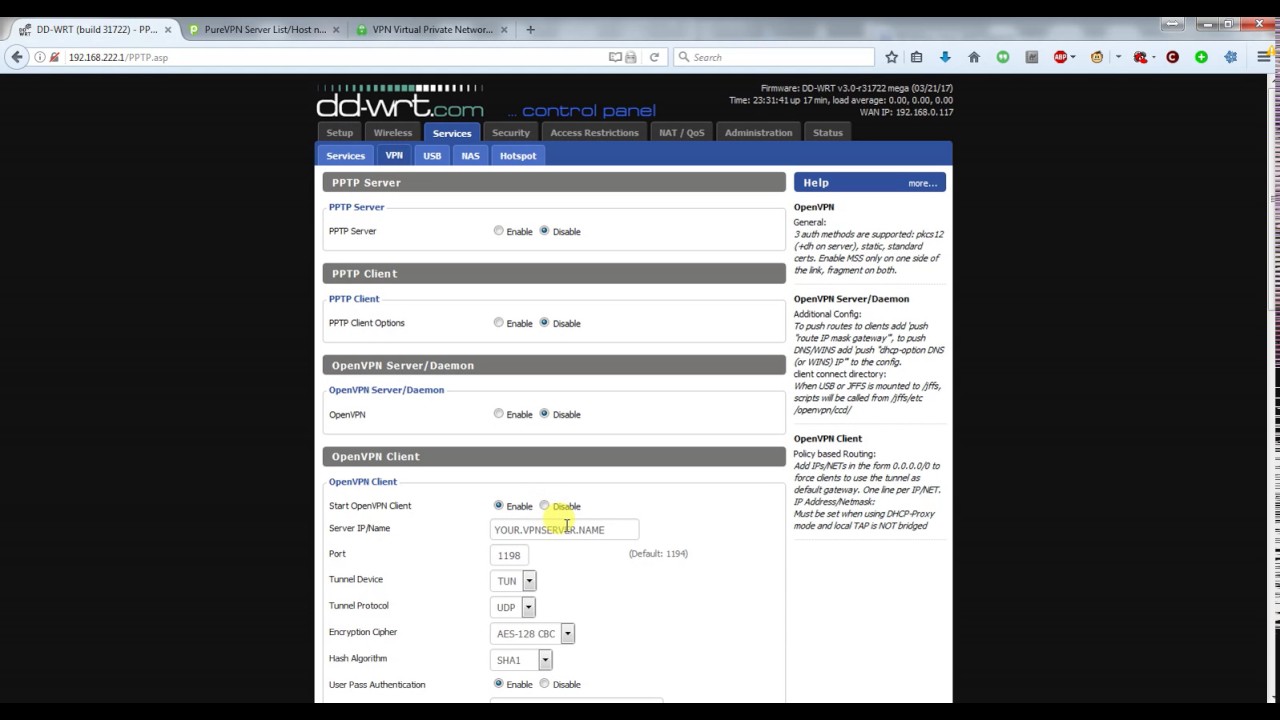Click the Adblock Plus ABP icon
This screenshot has height=720, width=1280.
(1060, 57)
